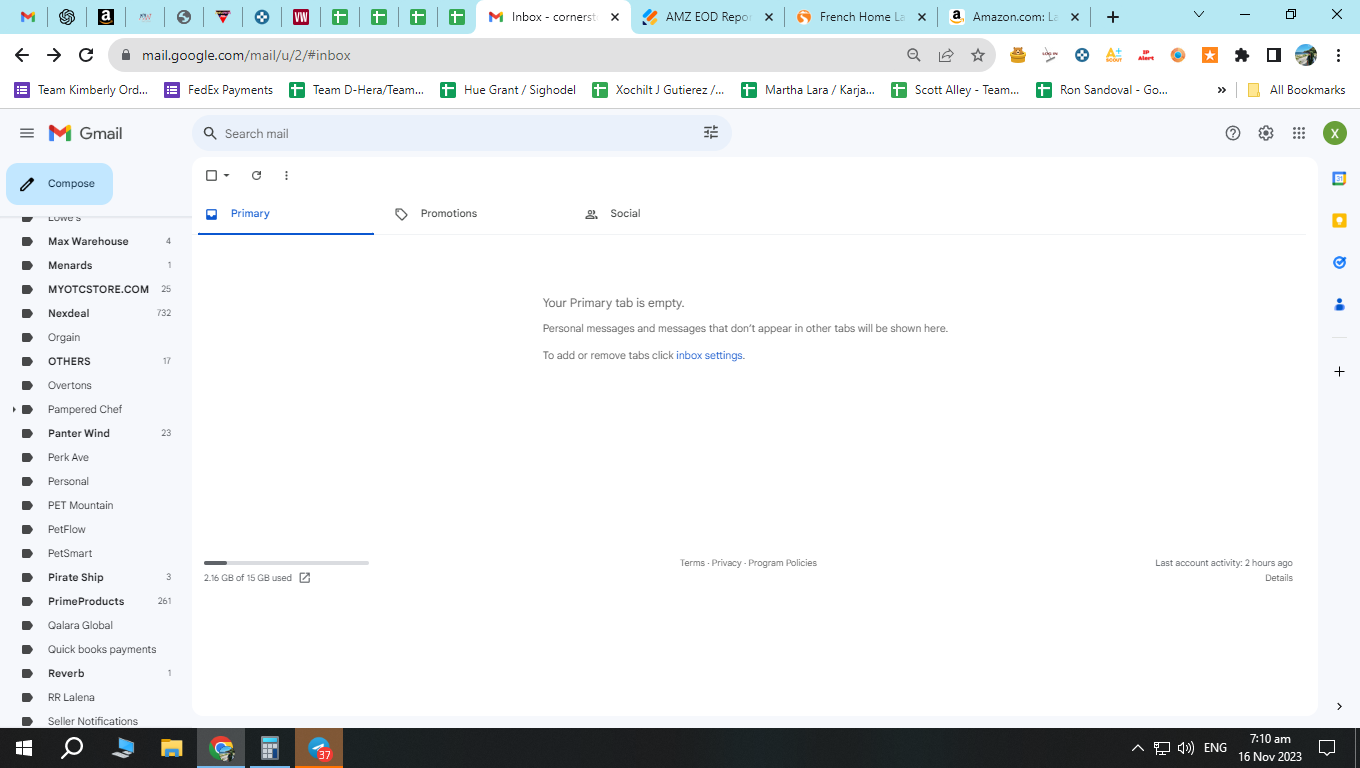Image resolution: width=1360 pixels, height=768 pixels.
Task: Open the Windows Start menu
Action: [x=23, y=747]
